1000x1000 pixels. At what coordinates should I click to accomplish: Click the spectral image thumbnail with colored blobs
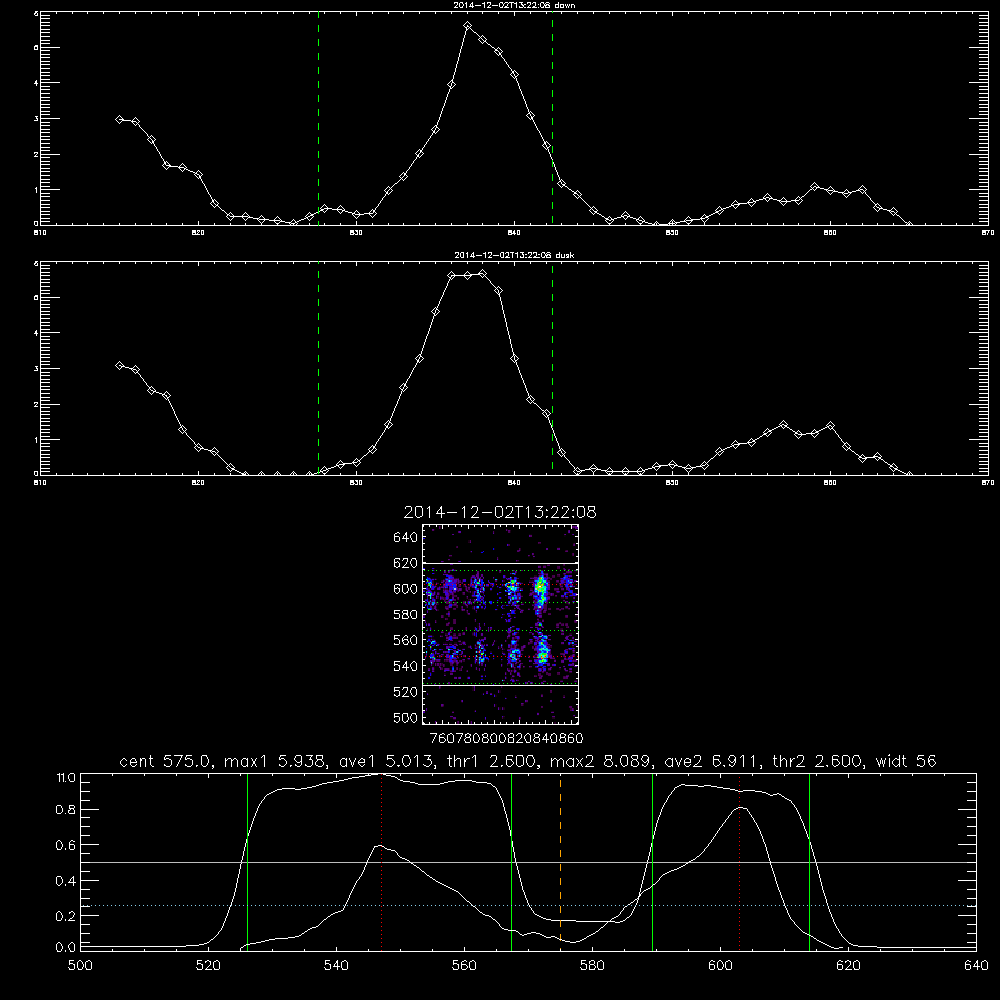pyautogui.click(x=501, y=624)
